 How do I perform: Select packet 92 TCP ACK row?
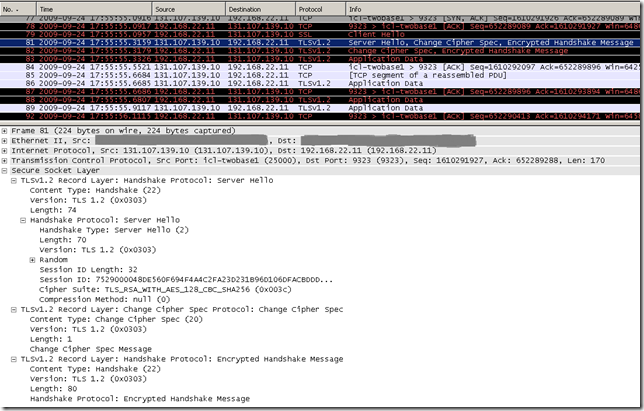tap(320, 116)
